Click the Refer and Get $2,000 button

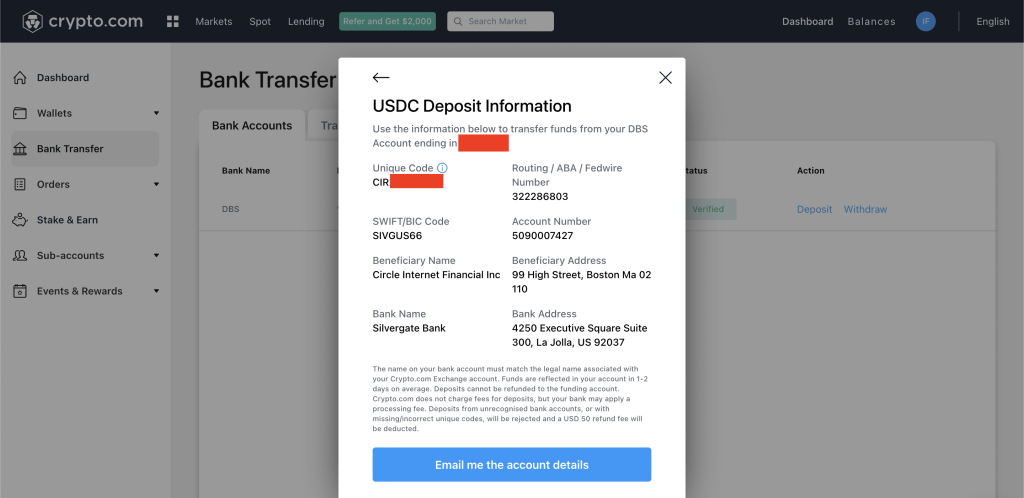click(387, 22)
